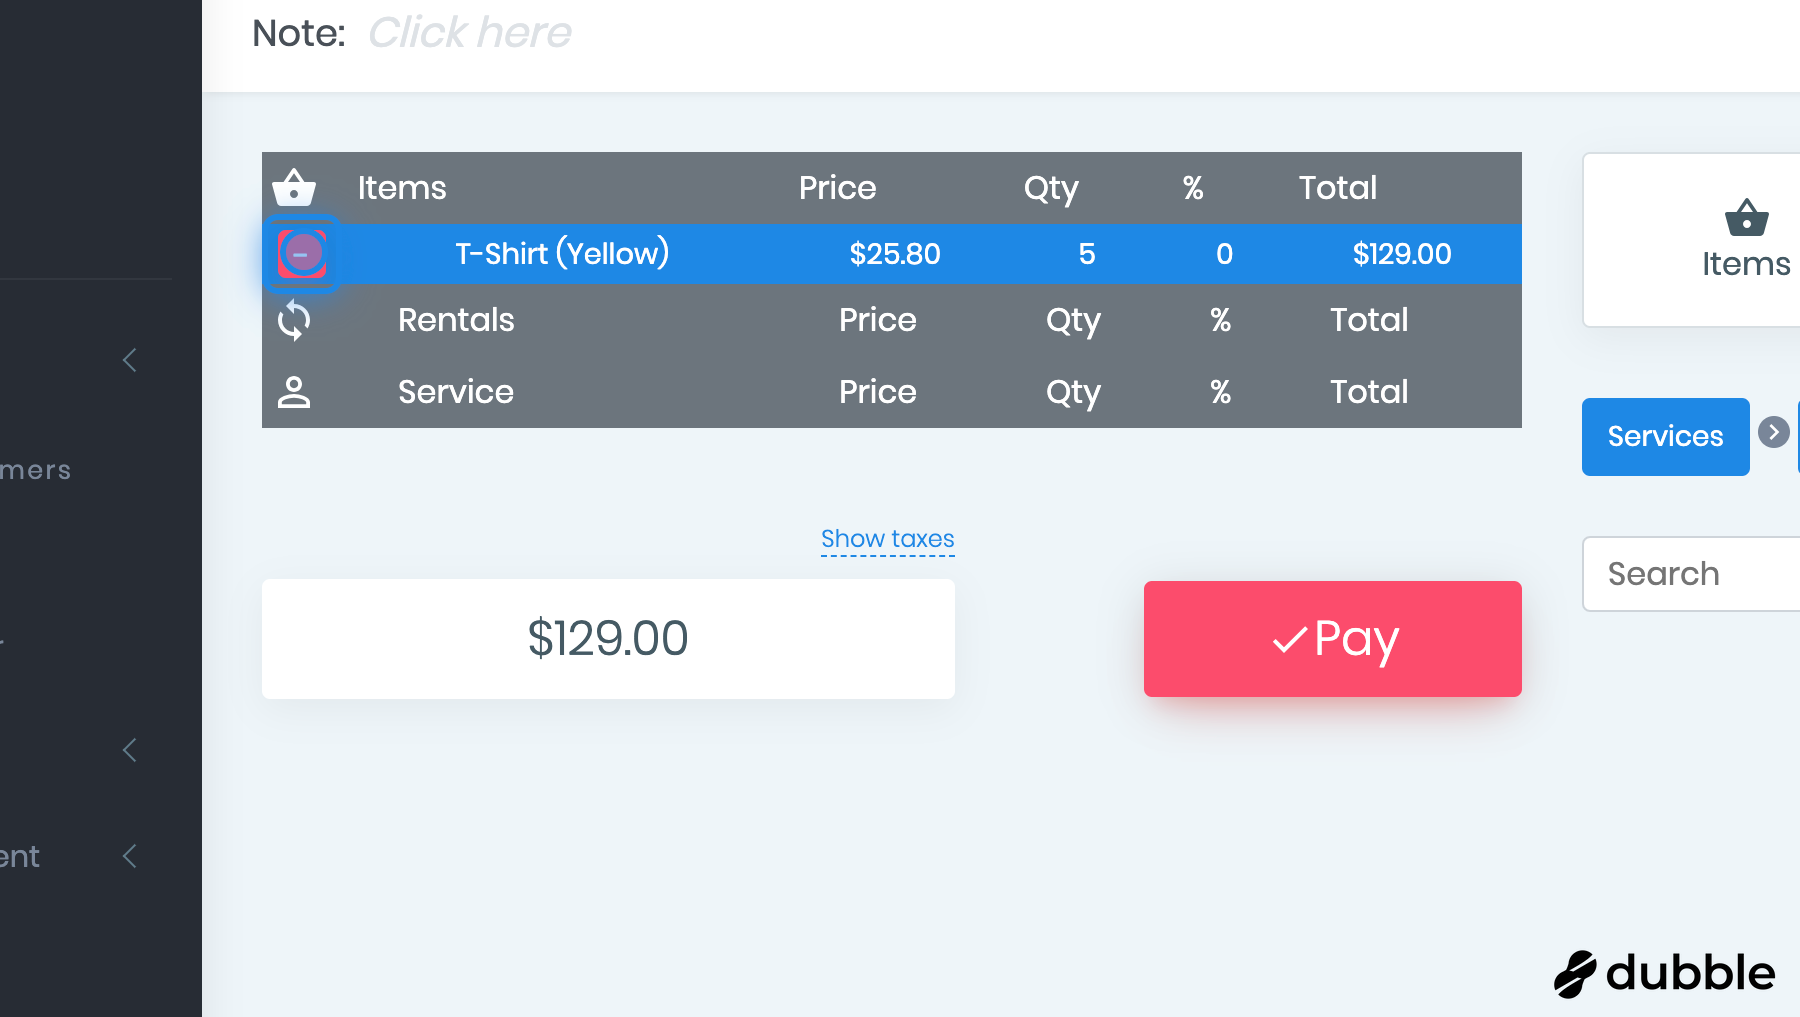Select the T-Shirt (Yellow) row name

coord(562,254)
